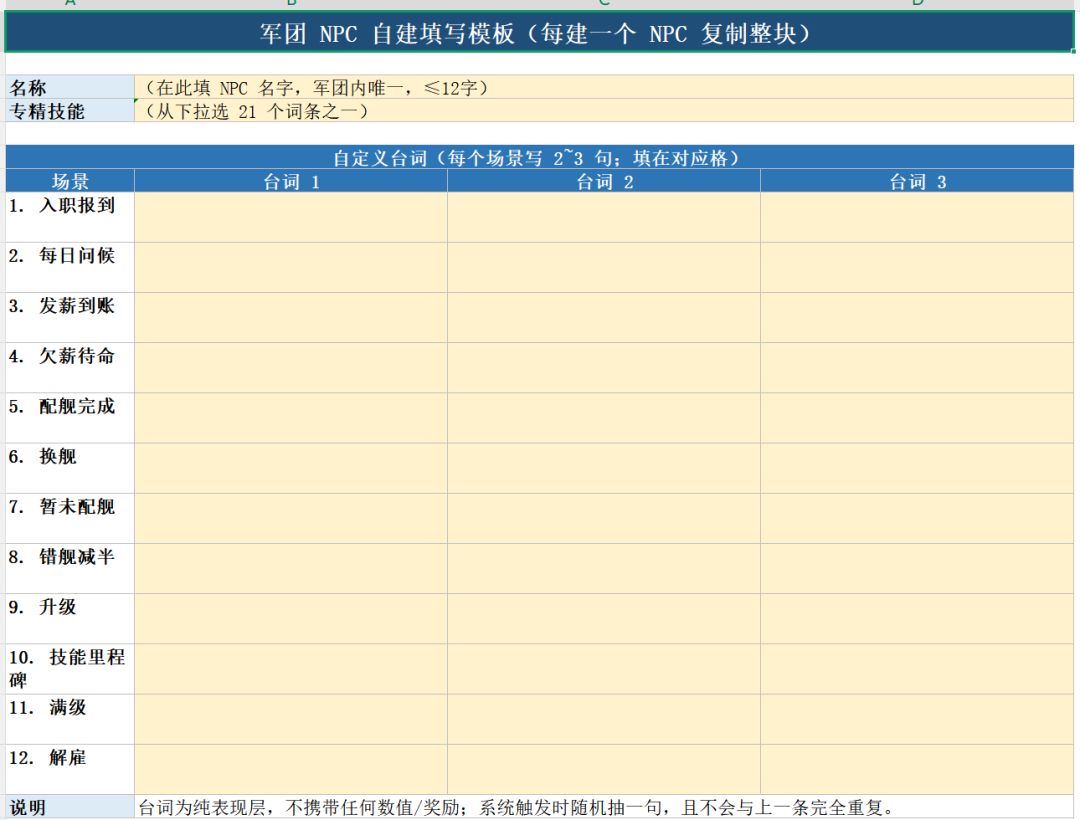Image resolution: width=1080 pixels, height=820 pixels.
Task: Click the scene label 4. 欠薪待命
Action: pyautogui.click(x=70, y=368)
